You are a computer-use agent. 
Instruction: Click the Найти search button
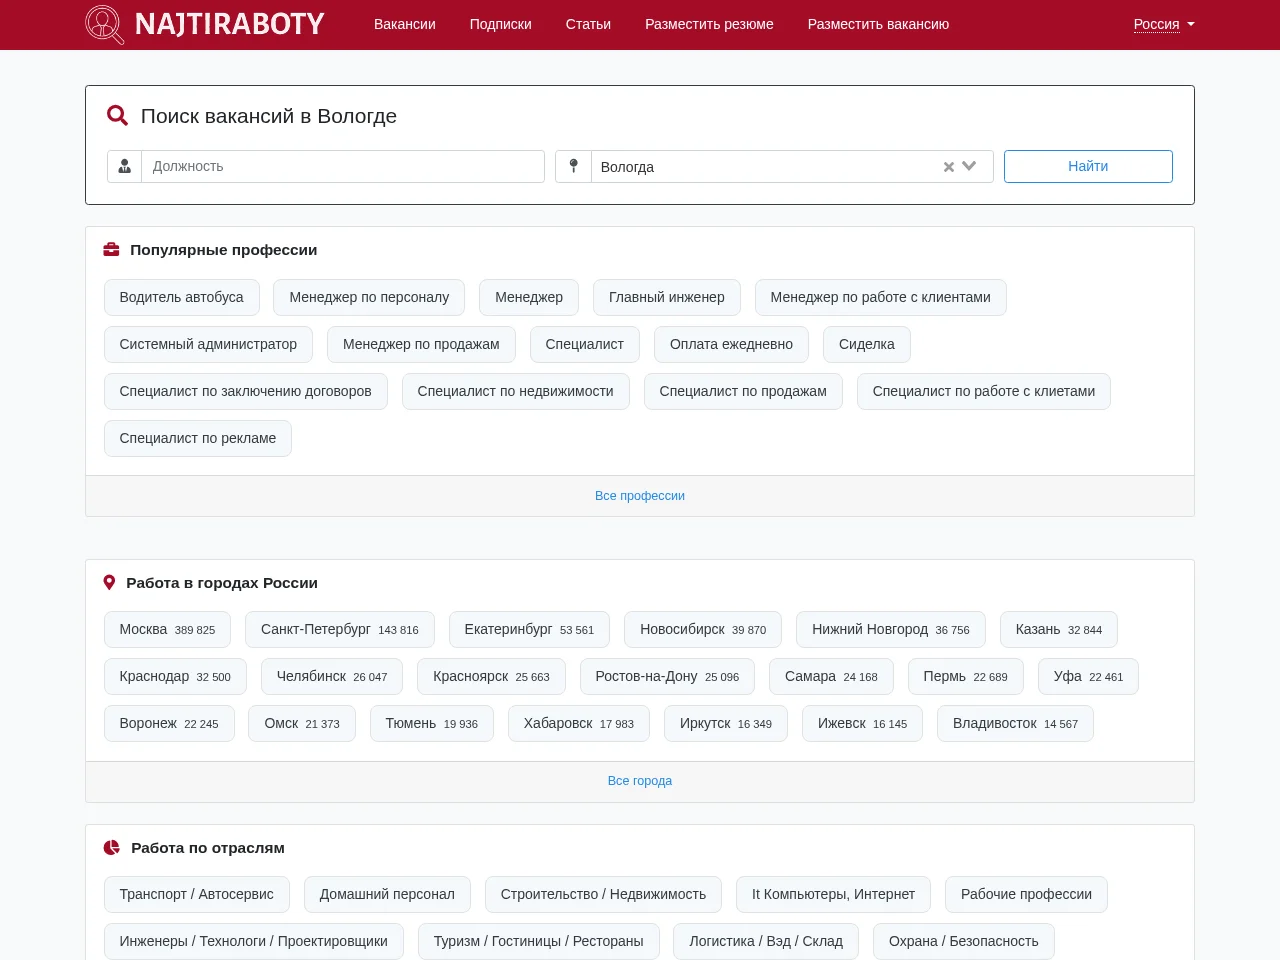1088,166
